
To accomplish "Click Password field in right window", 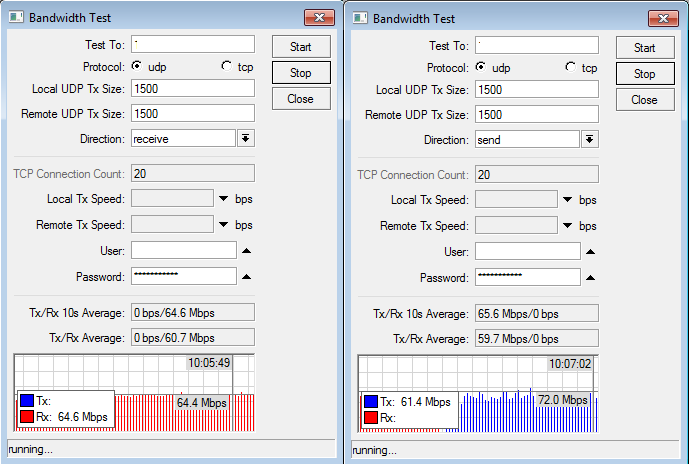I will [528, 277].
